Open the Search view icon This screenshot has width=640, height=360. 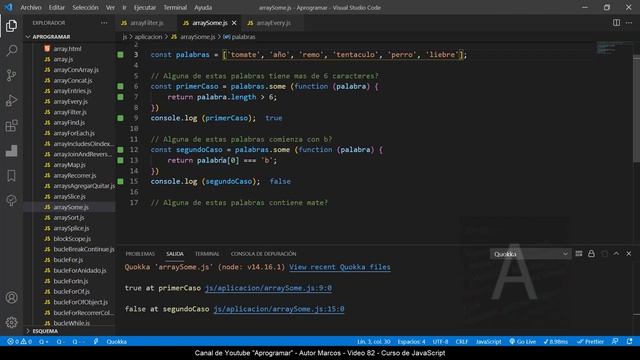tap(11, 51)
